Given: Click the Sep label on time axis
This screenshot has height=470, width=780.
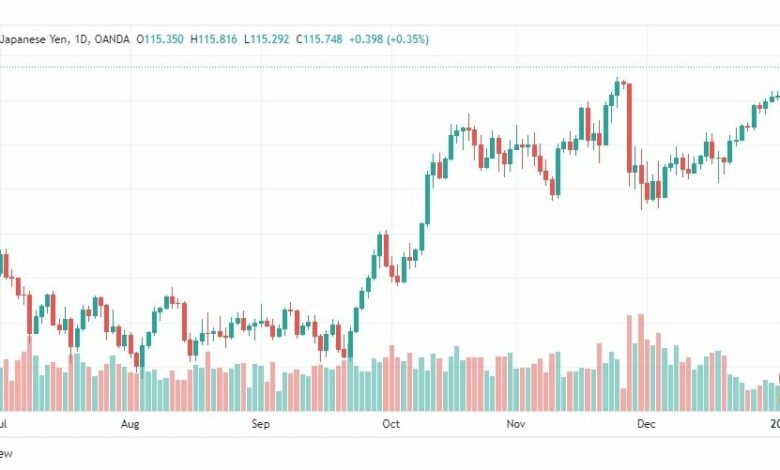Looking at the screenshot, I should coord(261,424).
